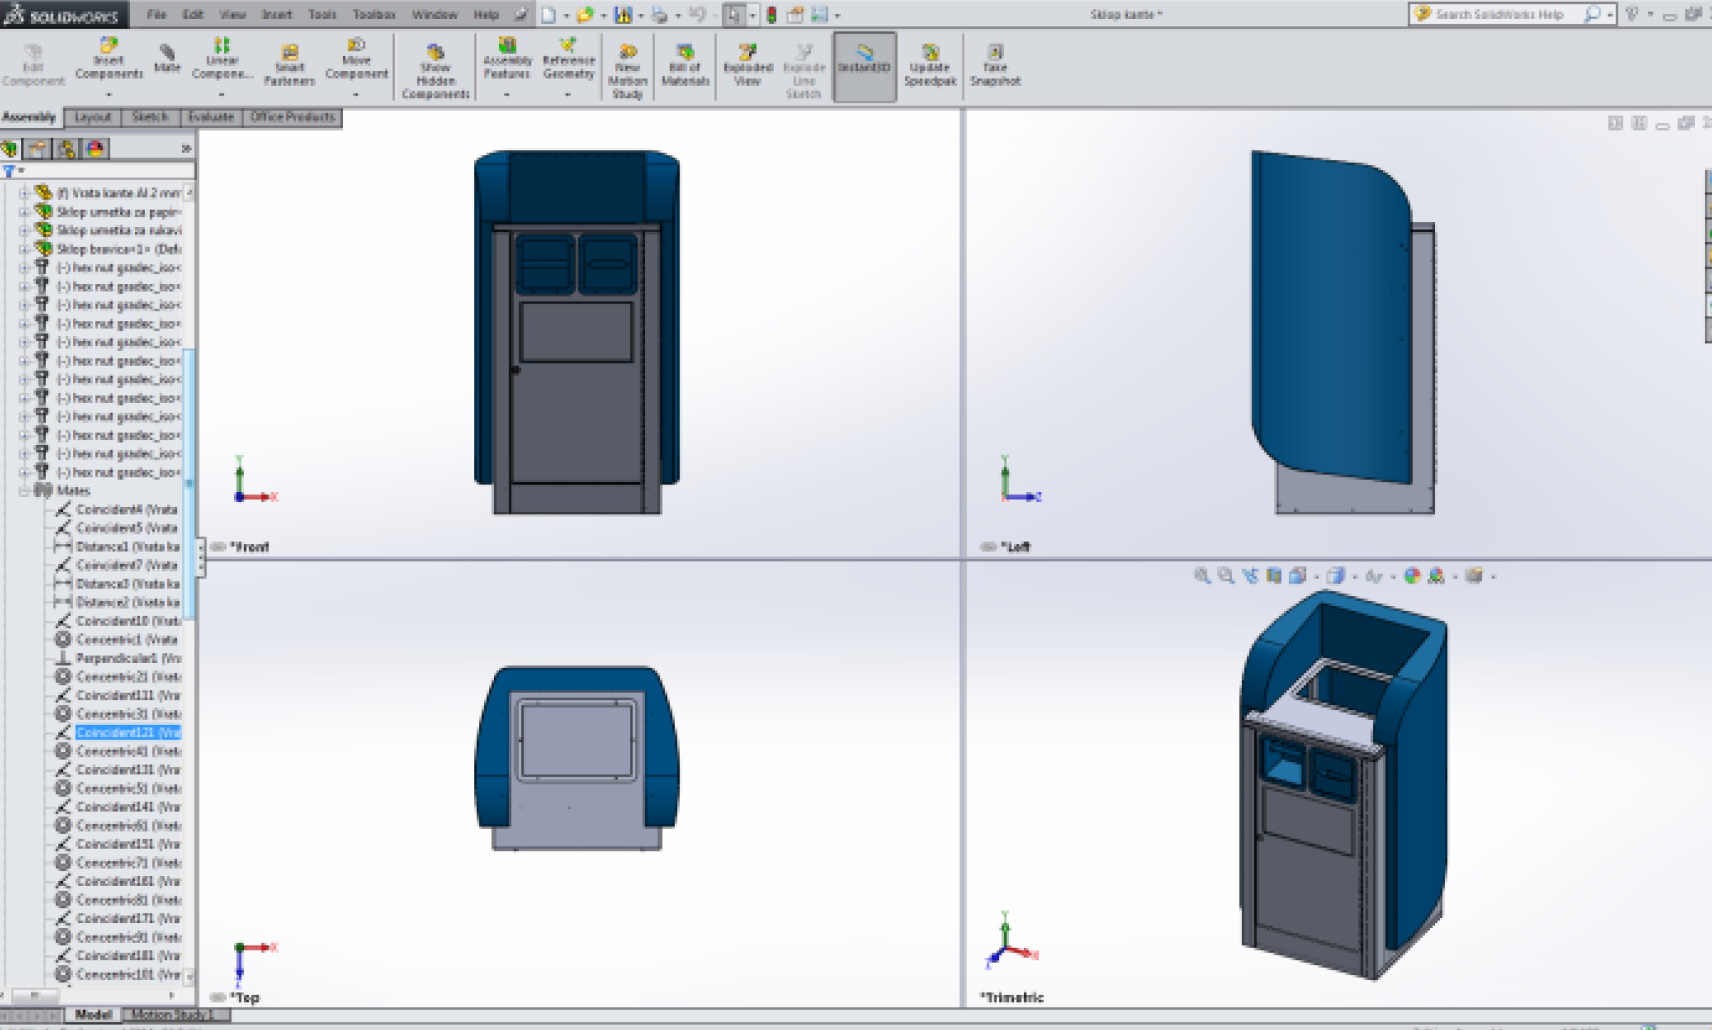1712x1030 pixels.
Task: Click the Edit Appearance color ball icon
Action: point(1412,576)
